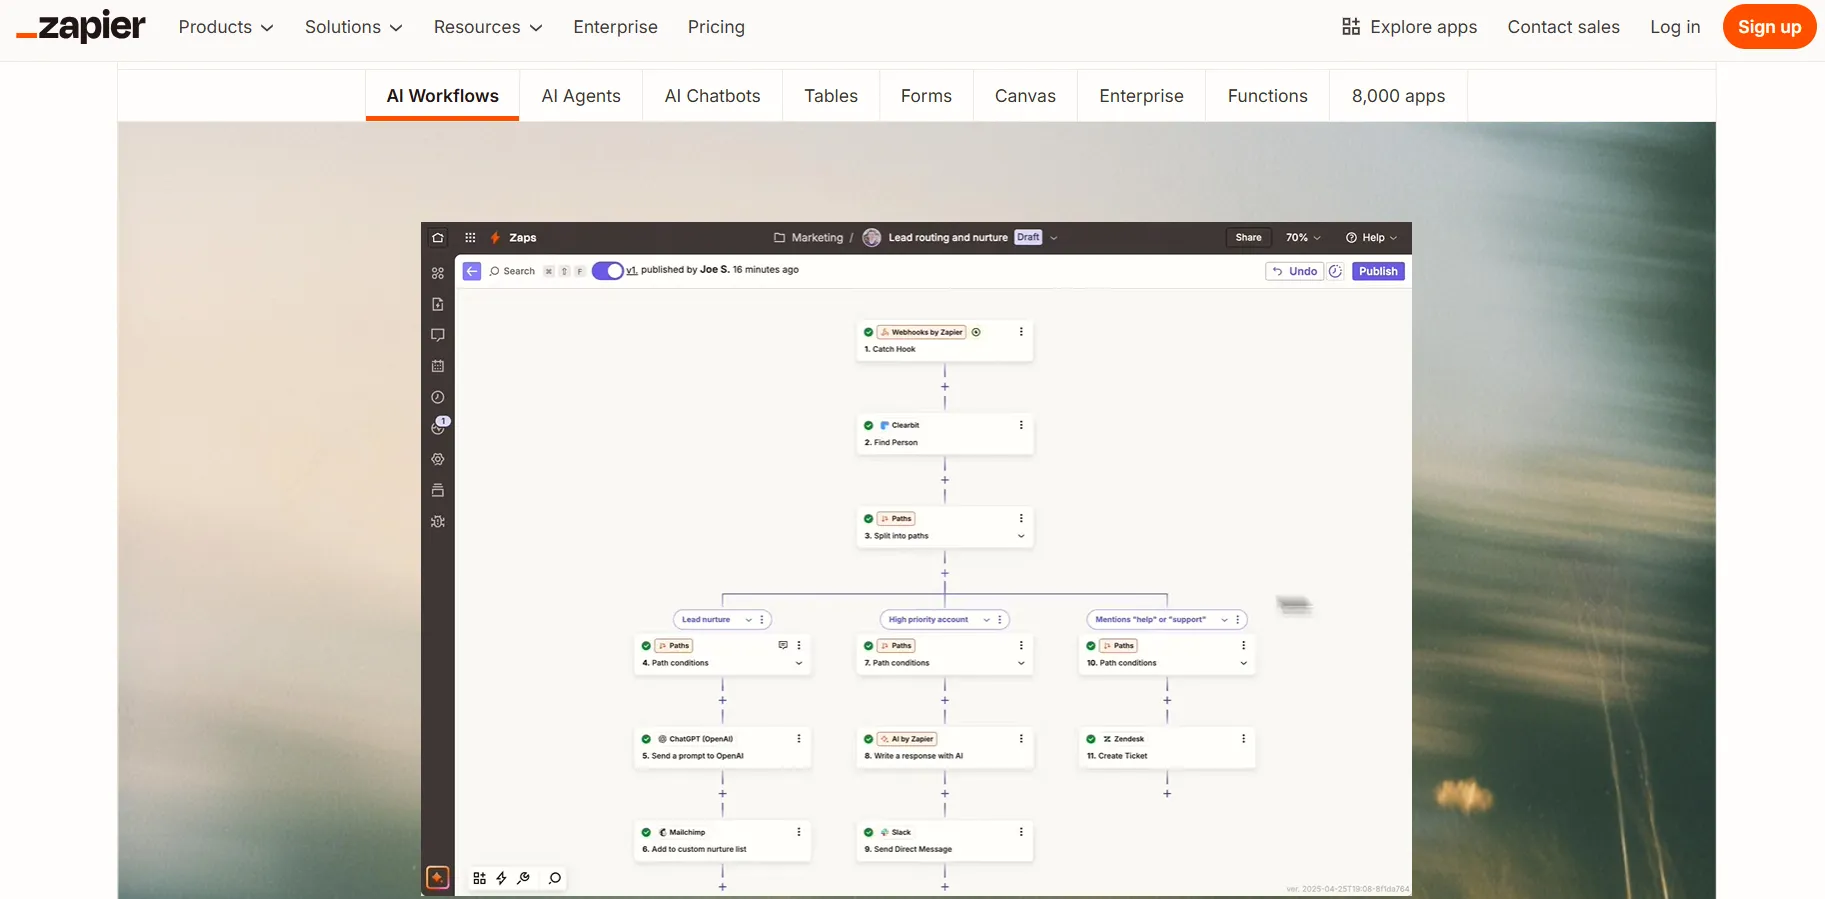Expand the Lead nurture path chevron
This screenshot has width=1825, height=899.
coord(748,620)
